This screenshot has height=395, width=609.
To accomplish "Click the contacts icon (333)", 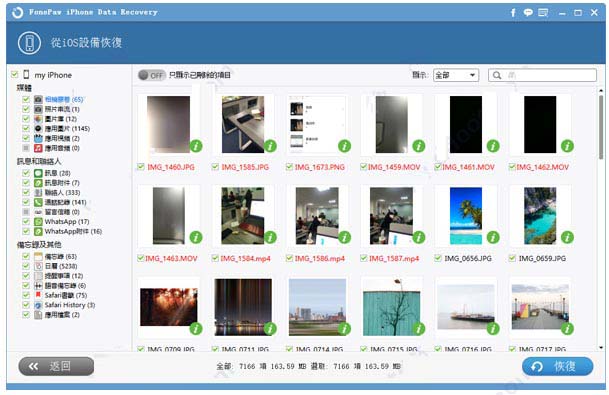I will click(38, 193).
